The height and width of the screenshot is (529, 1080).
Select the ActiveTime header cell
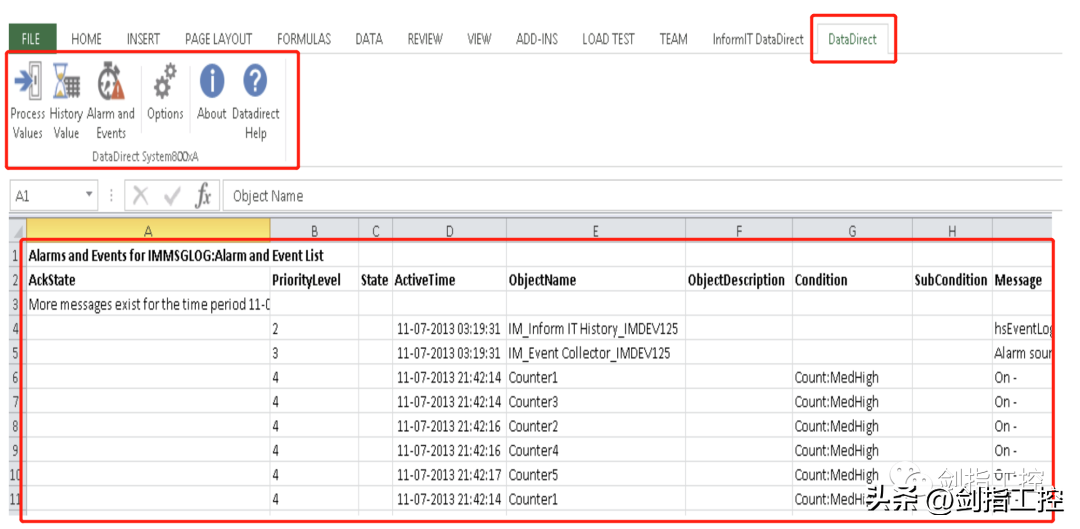point(449,280)
